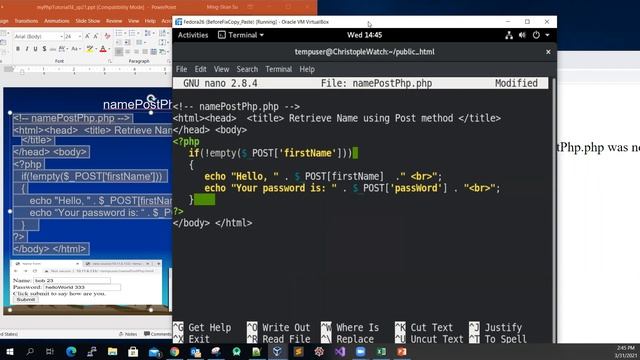Open Excel from the taskbar
Viewport: 640px width, 360px height.
(x=381, y=351)
